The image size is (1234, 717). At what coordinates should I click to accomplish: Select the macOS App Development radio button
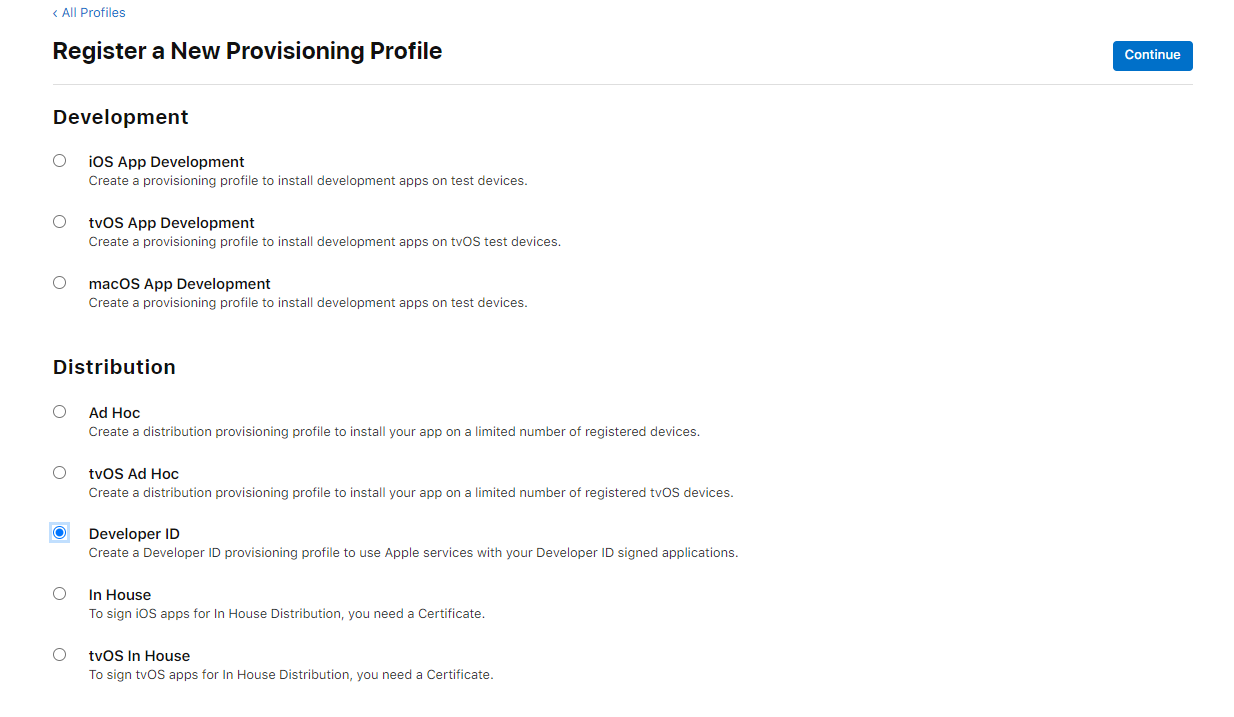[x=60, y=283]
